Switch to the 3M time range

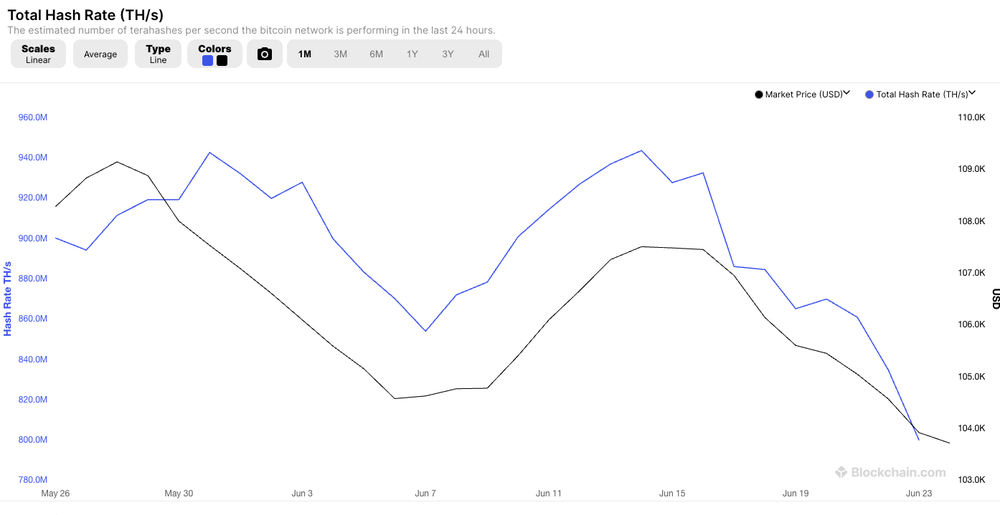click(x=341, y=54)
